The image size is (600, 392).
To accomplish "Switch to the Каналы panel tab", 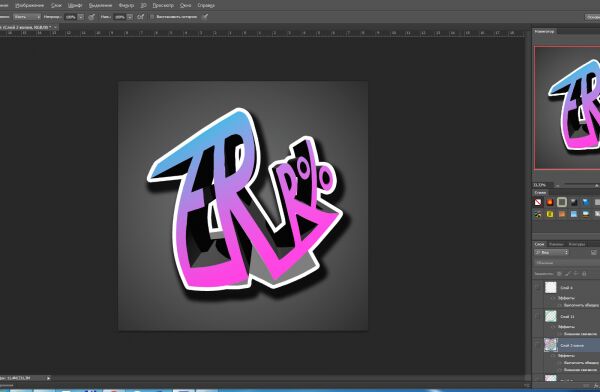I will pyautogui.click(x=556, y=244).
